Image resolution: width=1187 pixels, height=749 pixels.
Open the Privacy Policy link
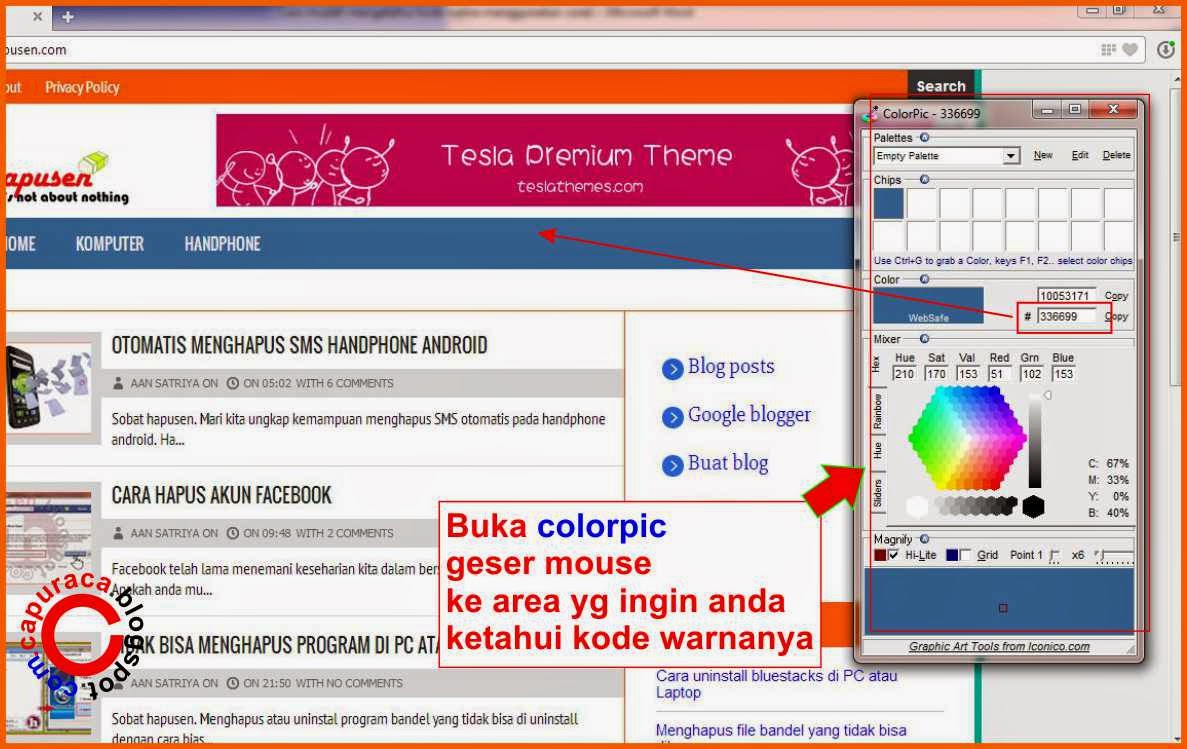[x=83, y=87]
